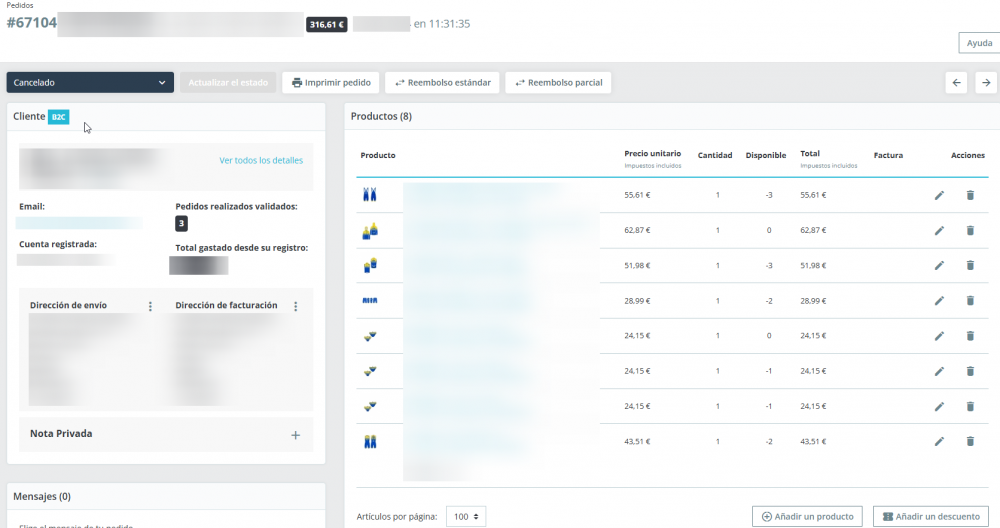
Task: Click Reembolso estándar button
Action: 443,82
